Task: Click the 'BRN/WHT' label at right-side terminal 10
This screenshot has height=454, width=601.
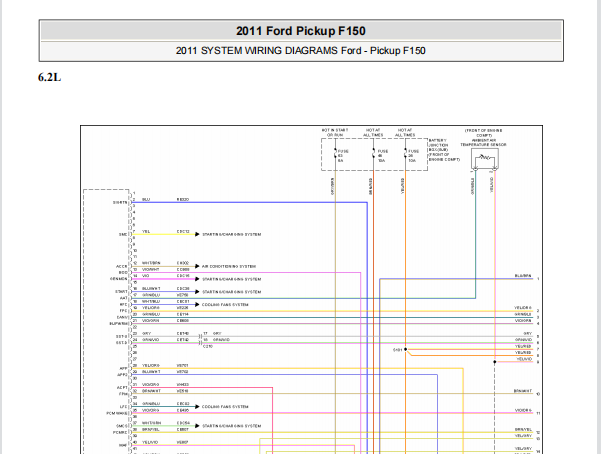Action: pos(523,391)
